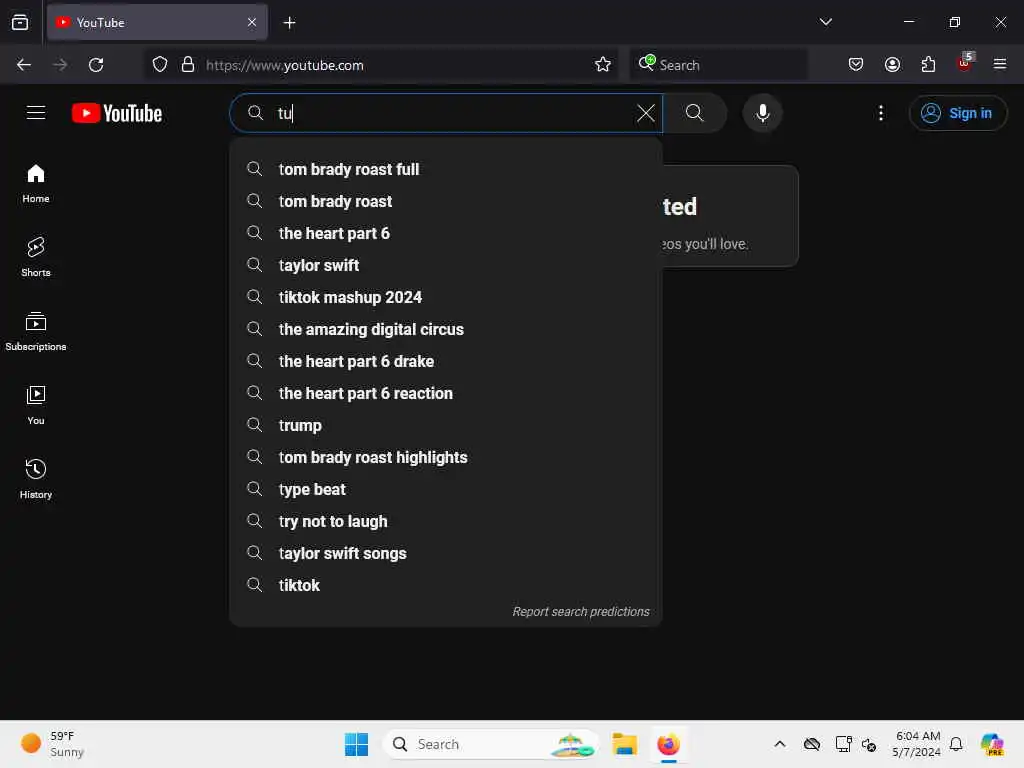Clear the search query with X
Screen dimensions: 1024x768
[645, 113]
